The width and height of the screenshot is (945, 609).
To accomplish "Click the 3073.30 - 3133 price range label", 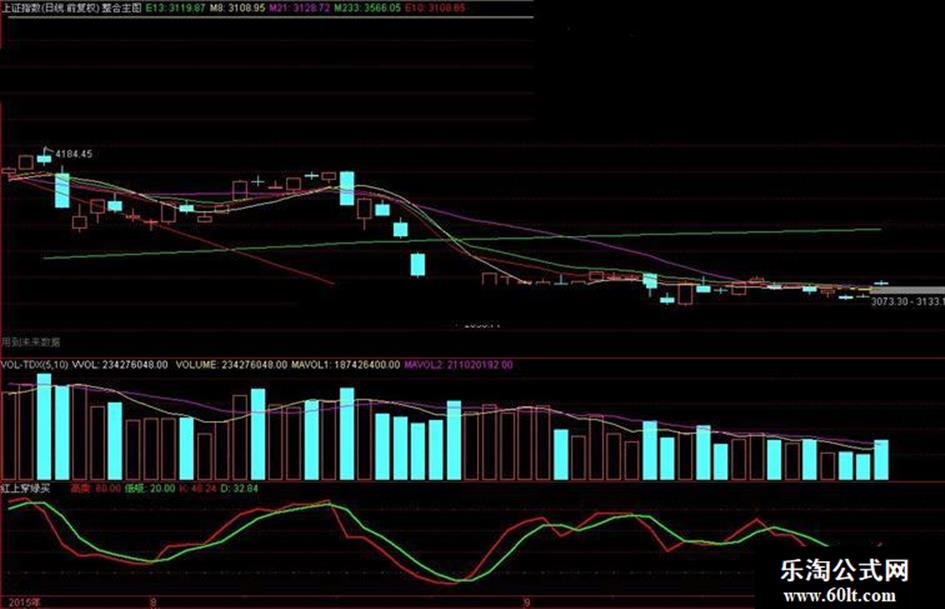I will (x=908, y=301).
